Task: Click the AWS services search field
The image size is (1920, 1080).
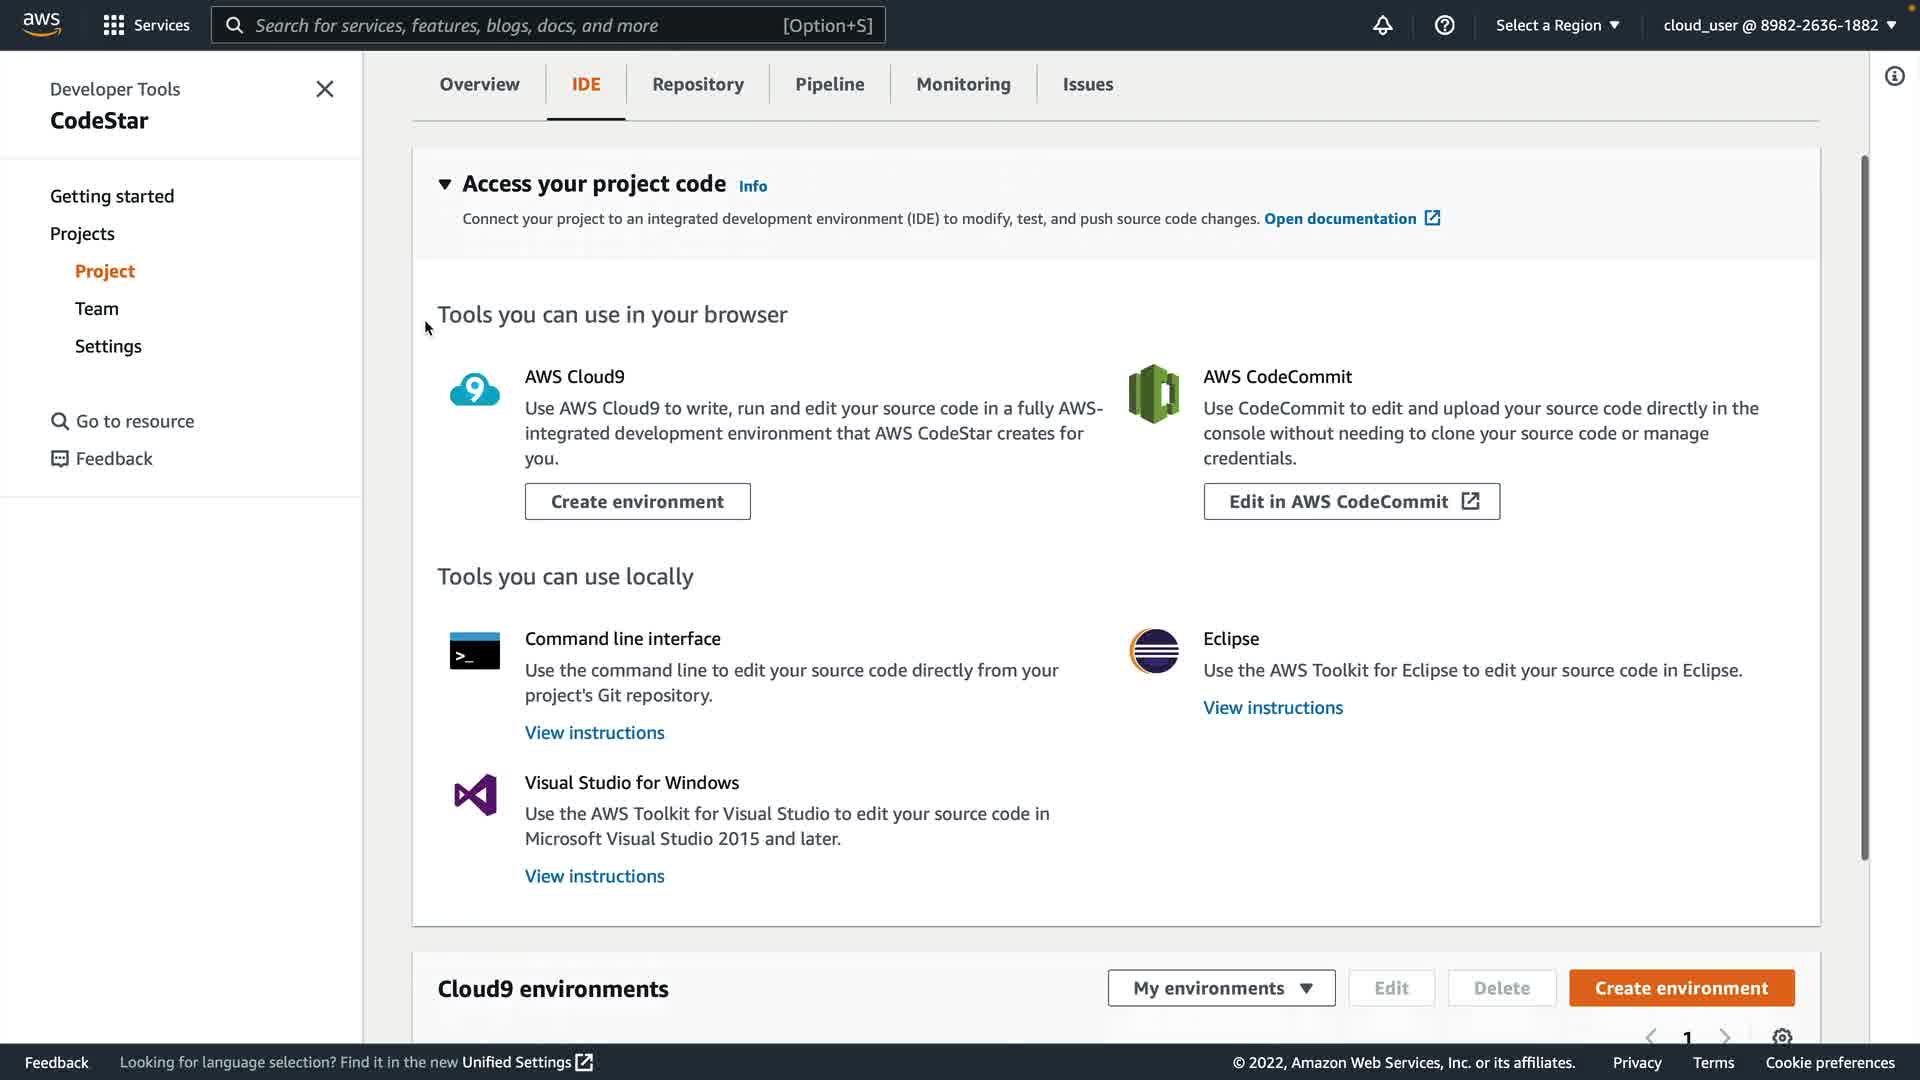Action: (548, 25)
